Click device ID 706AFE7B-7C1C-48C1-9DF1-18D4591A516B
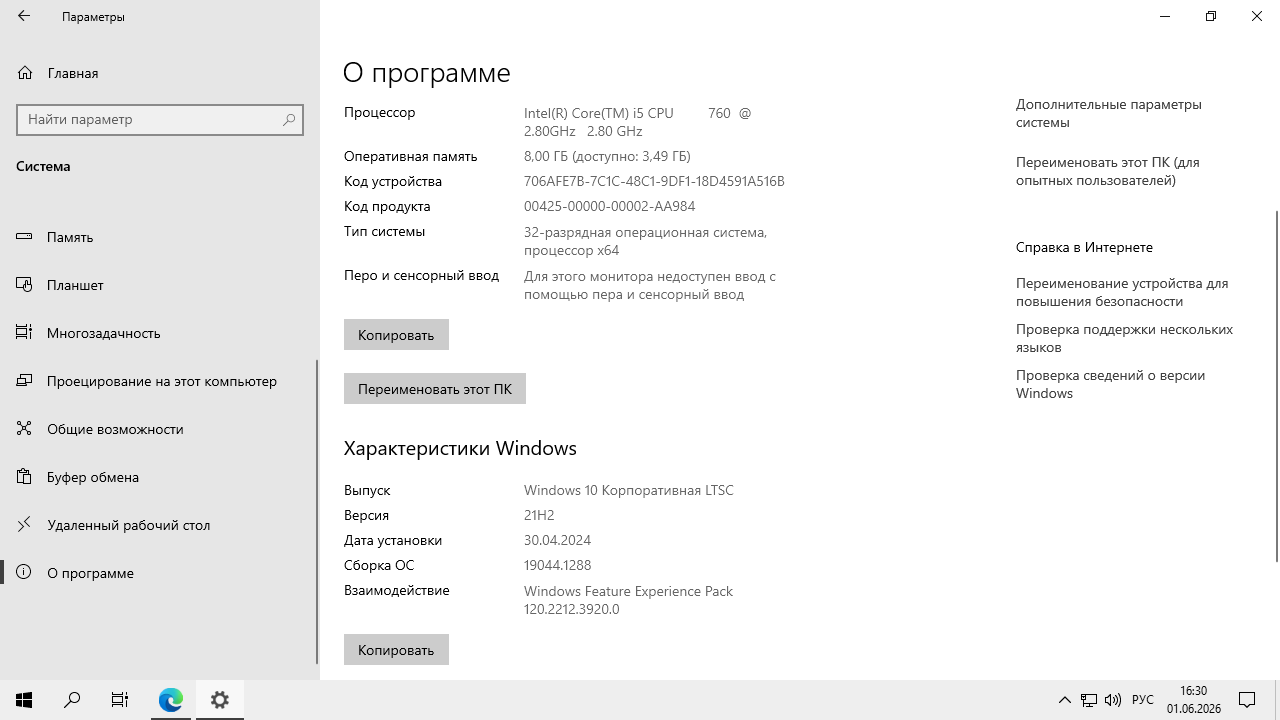This screenshot has height=720, width=1280. [x=654, y=181]
